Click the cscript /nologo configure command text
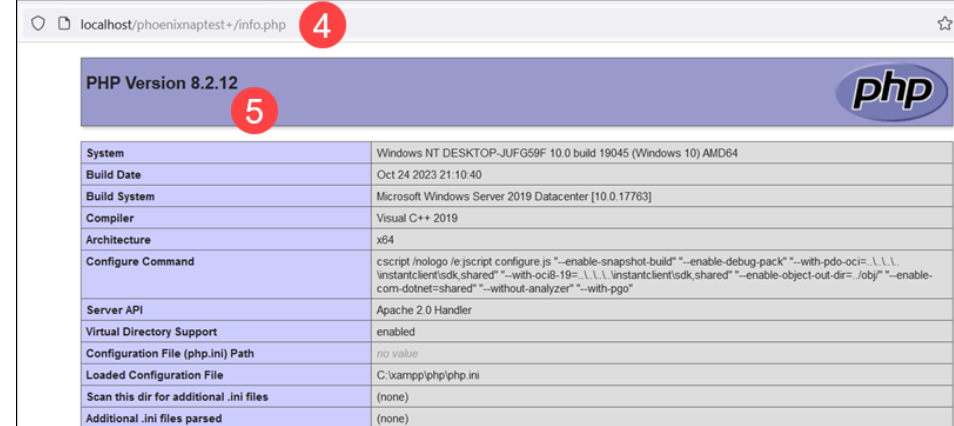 click(x=654, y=276)
